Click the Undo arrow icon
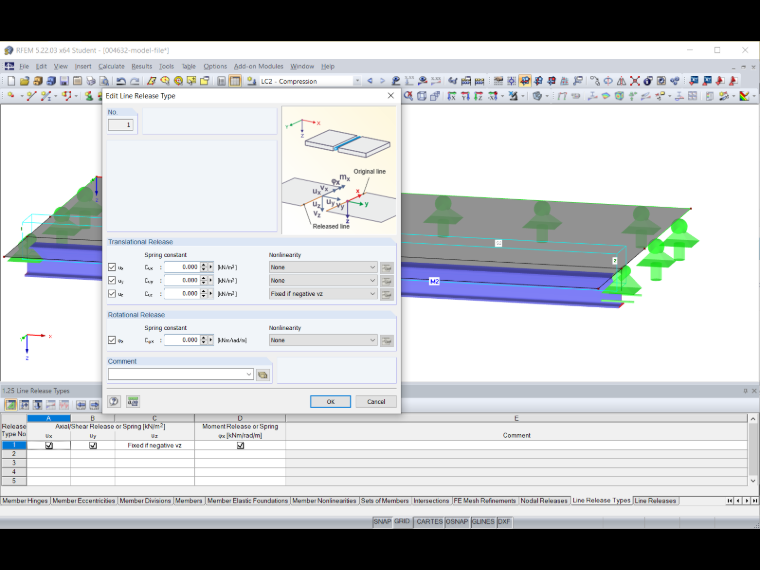Image resolution: width=760 pixels, height=570 pixels. coord(121,81)
